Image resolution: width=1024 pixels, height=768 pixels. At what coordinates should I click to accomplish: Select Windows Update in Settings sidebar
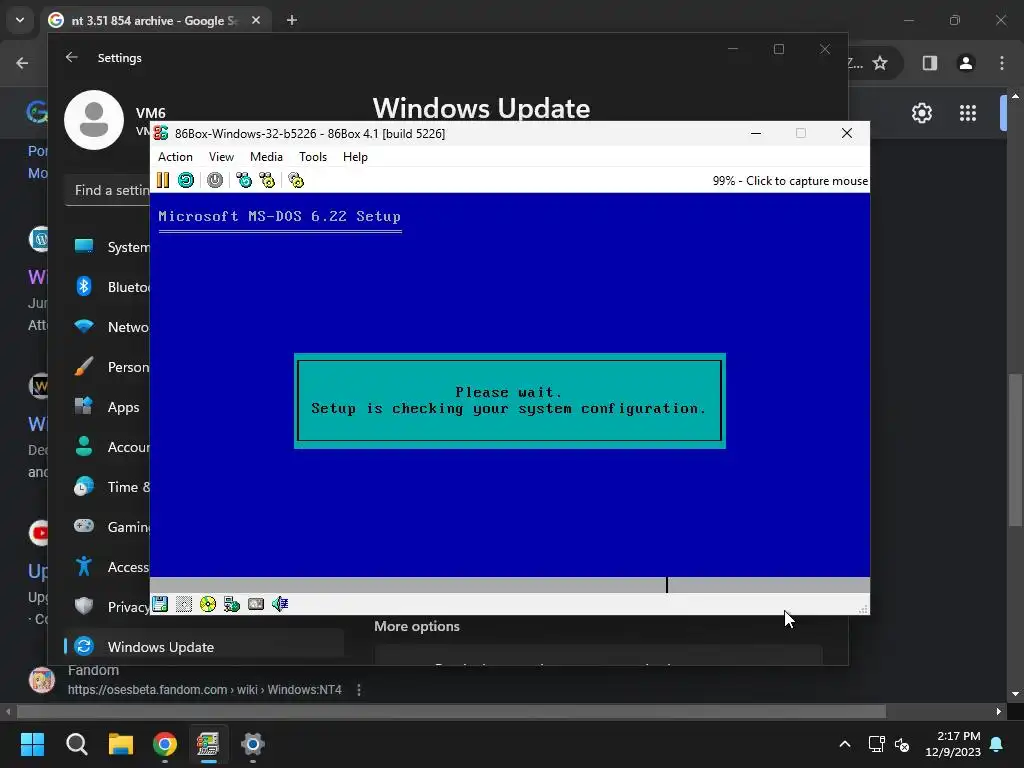(x=204, y=647)
